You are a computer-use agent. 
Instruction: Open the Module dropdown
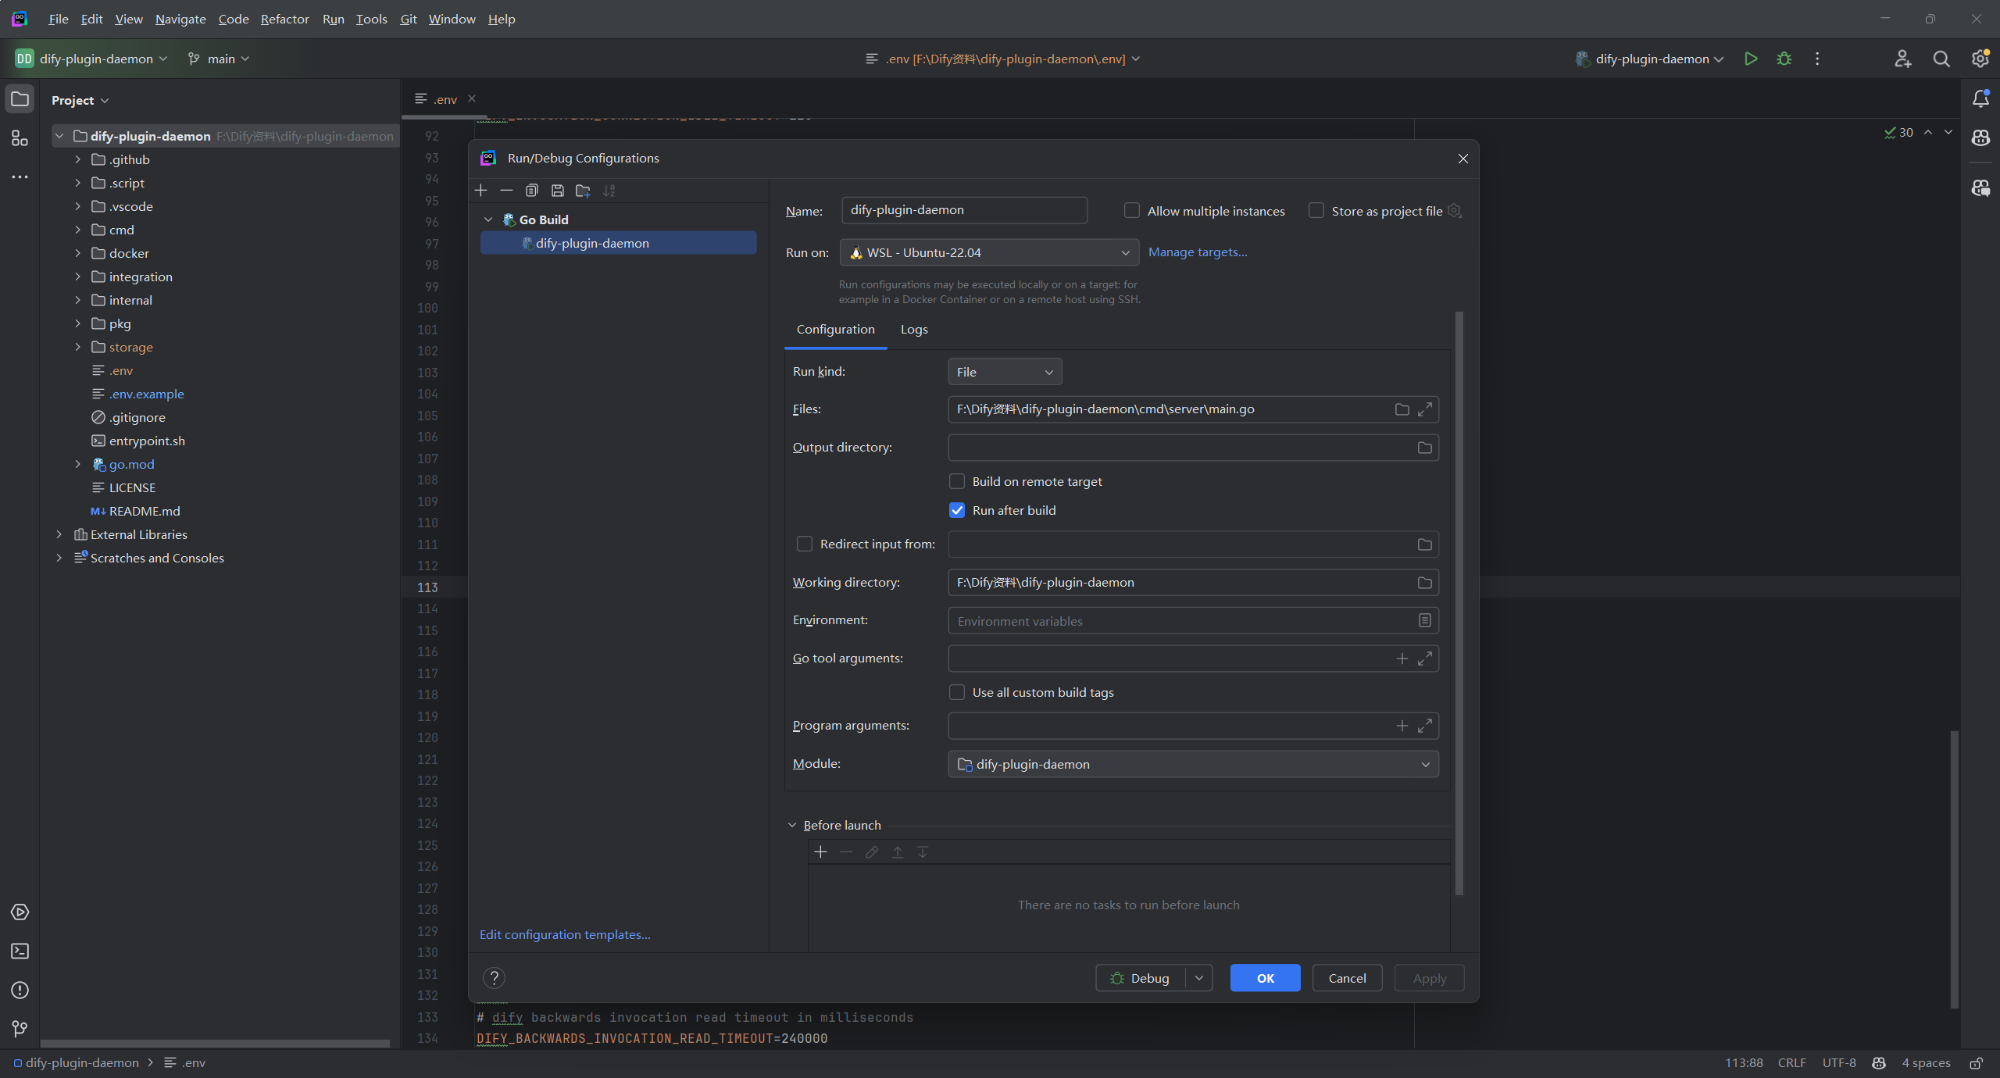[x=1193, y=764]
